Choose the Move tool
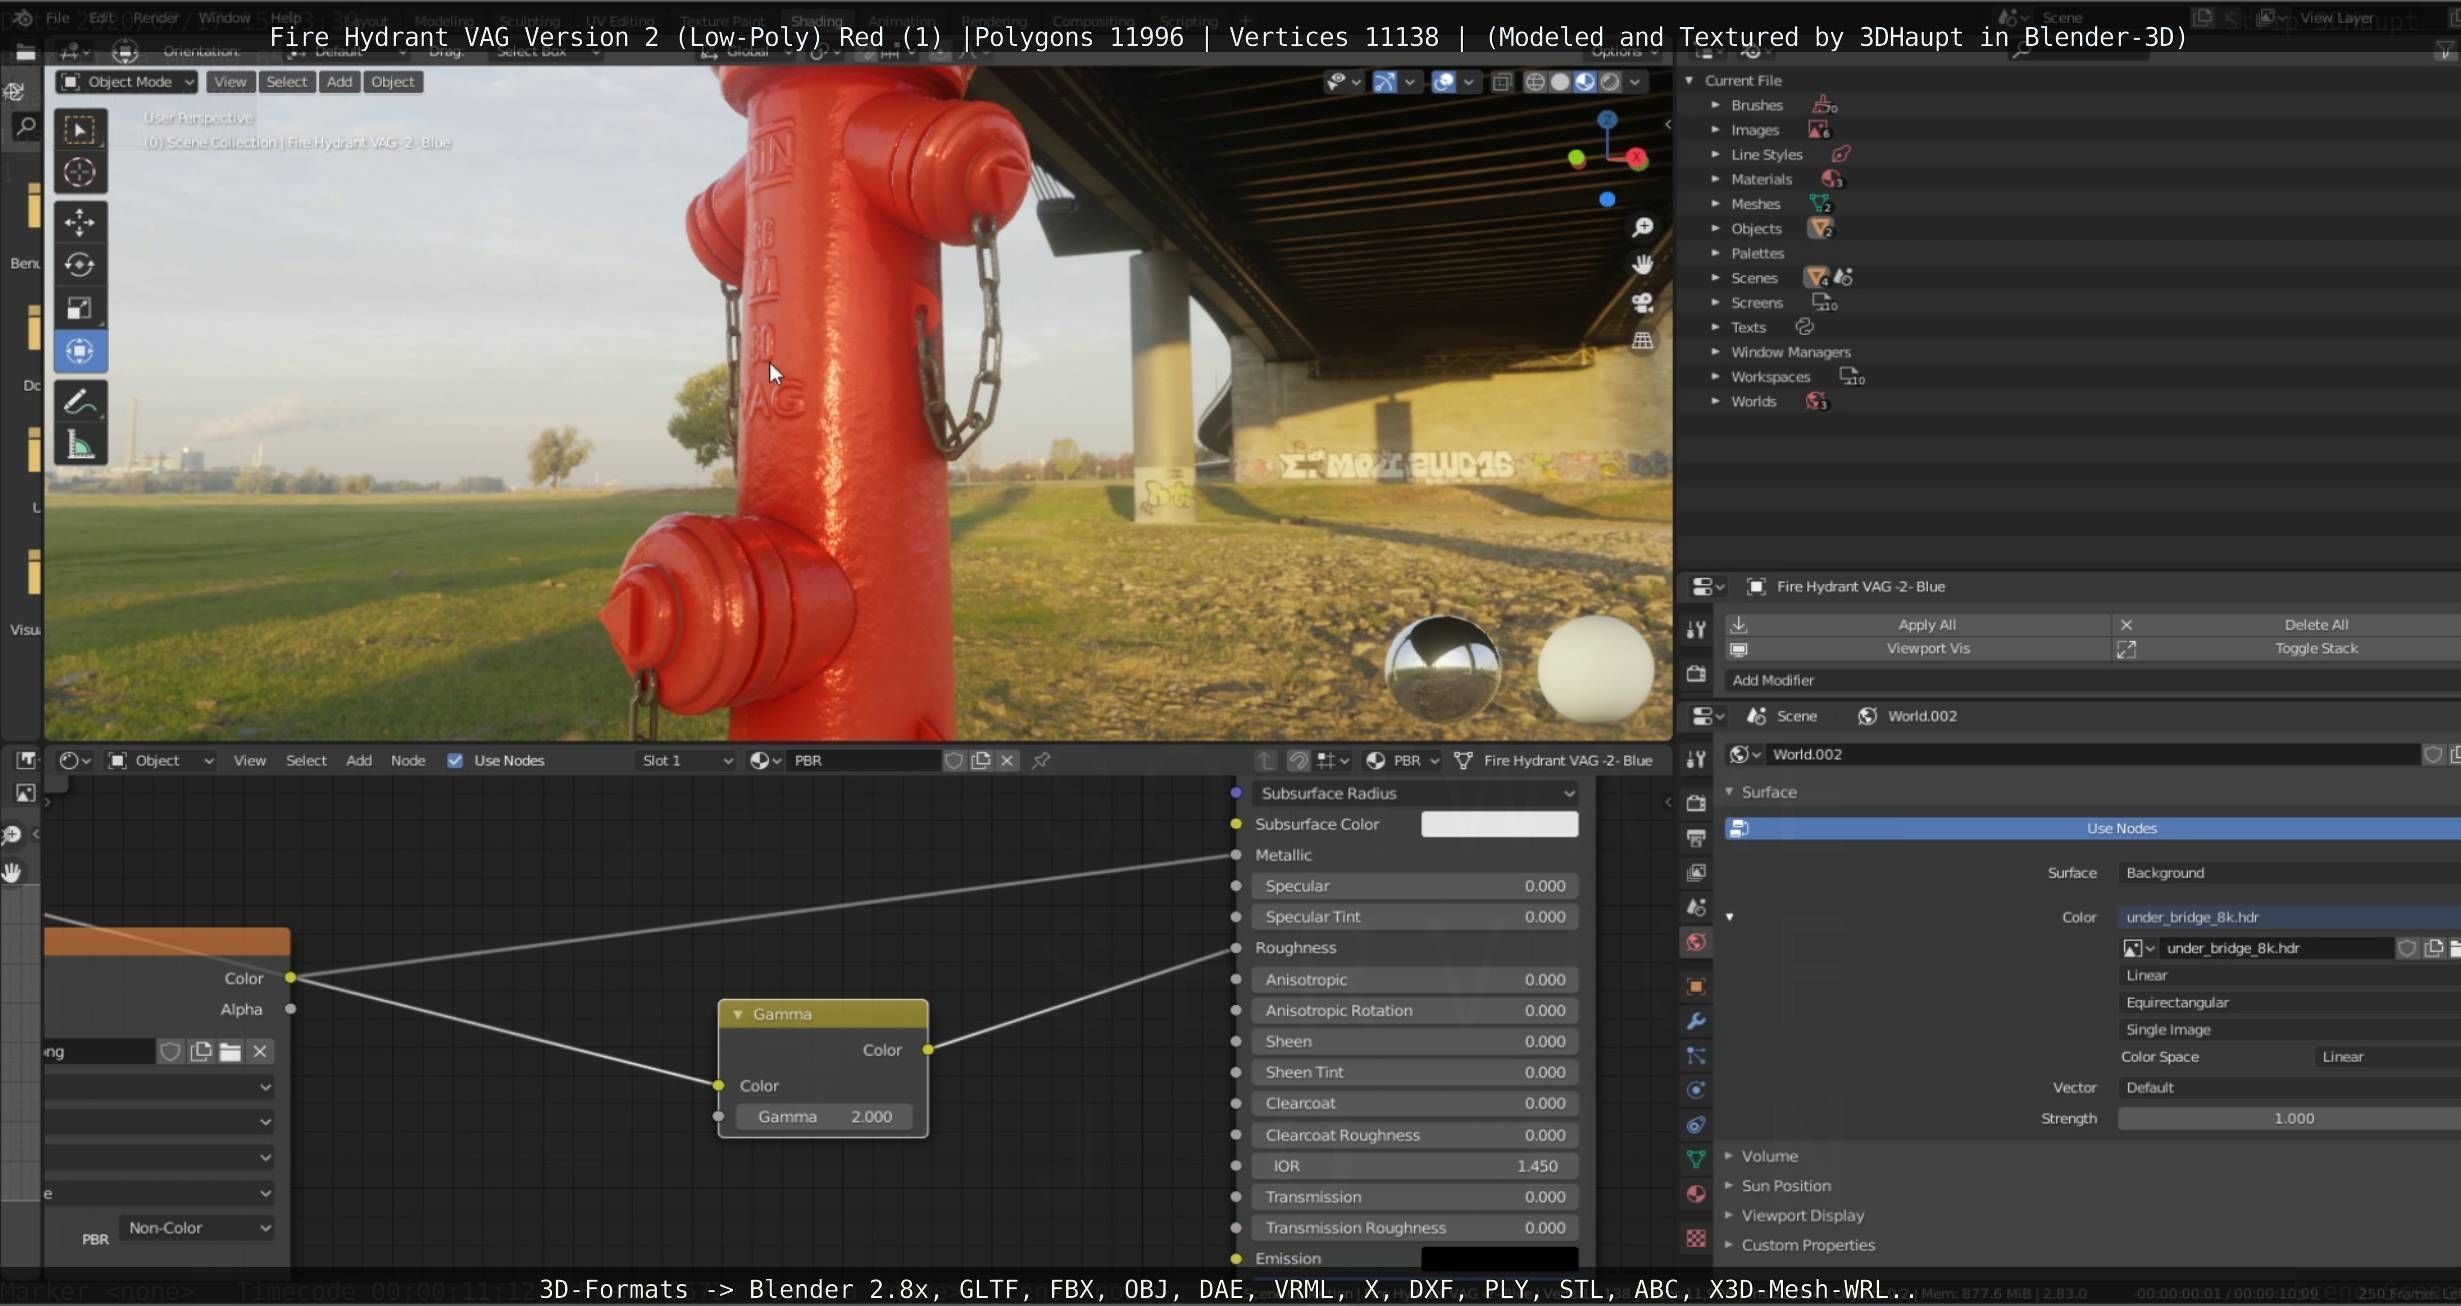Viewport: 2461px width, 1306px height. click(80, 222)
